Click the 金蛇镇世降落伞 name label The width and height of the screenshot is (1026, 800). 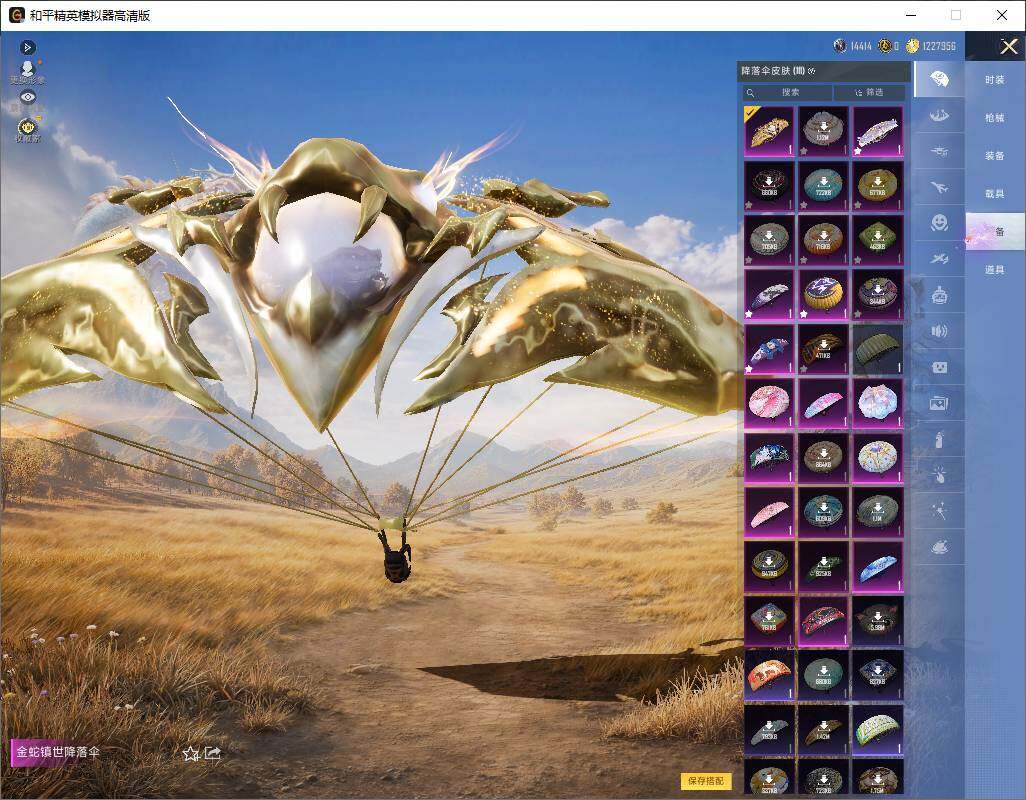(x=58, y=752)
